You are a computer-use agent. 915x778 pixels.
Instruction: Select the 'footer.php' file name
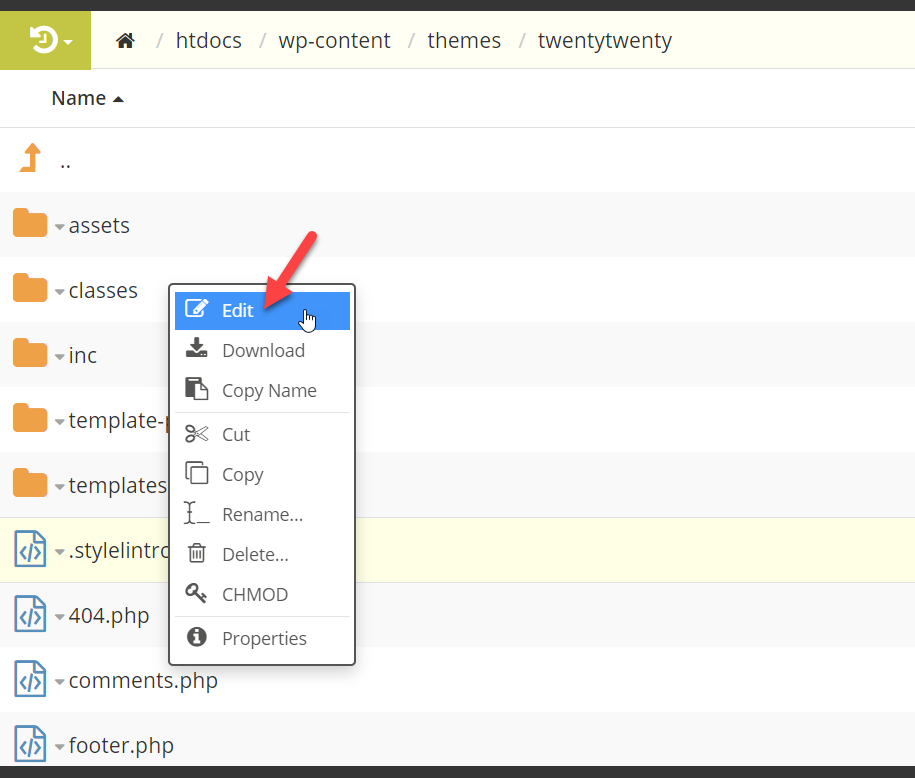[x=121, y=745]
